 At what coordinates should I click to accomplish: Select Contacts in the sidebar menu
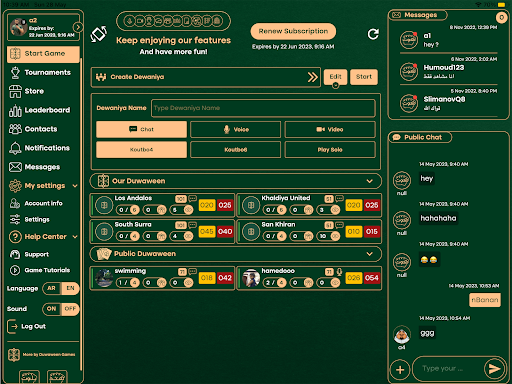click(x=33, y=129)
